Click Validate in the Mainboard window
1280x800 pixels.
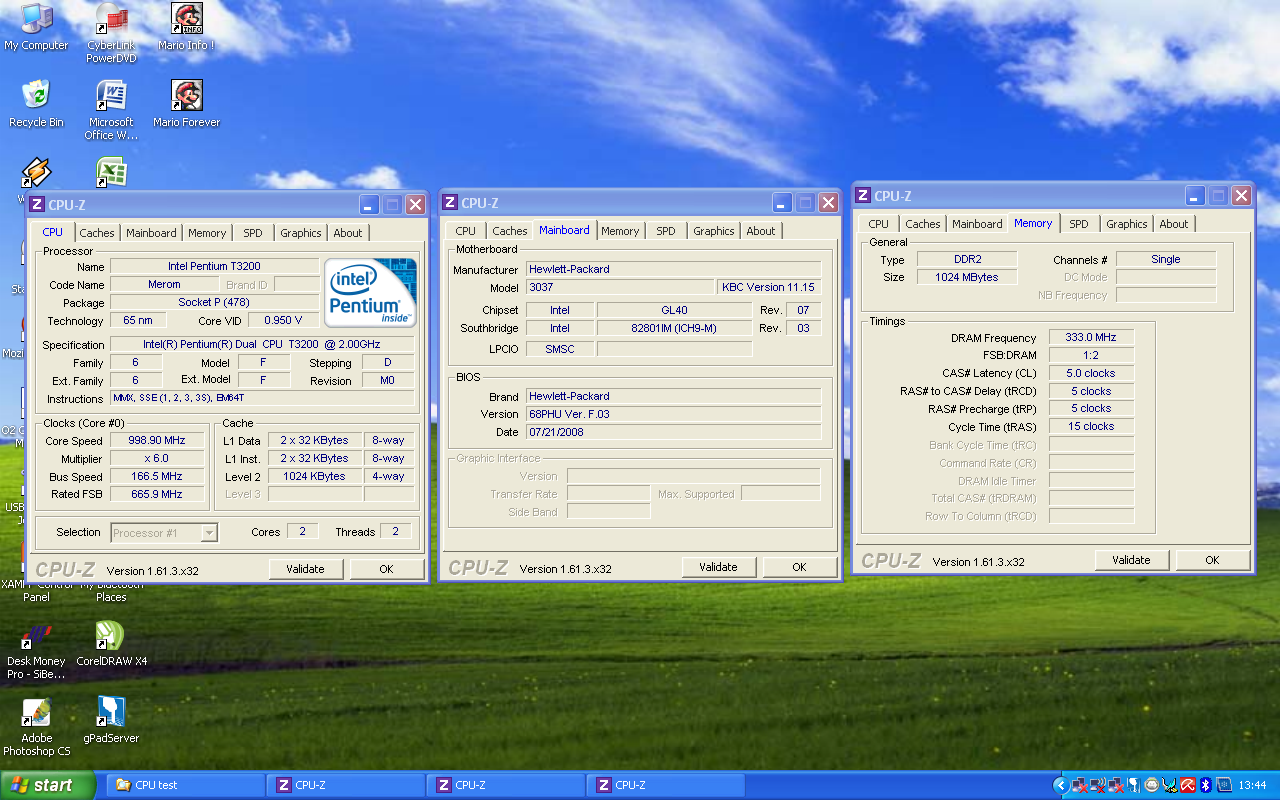pyautogui.click(x=719, y=567)
